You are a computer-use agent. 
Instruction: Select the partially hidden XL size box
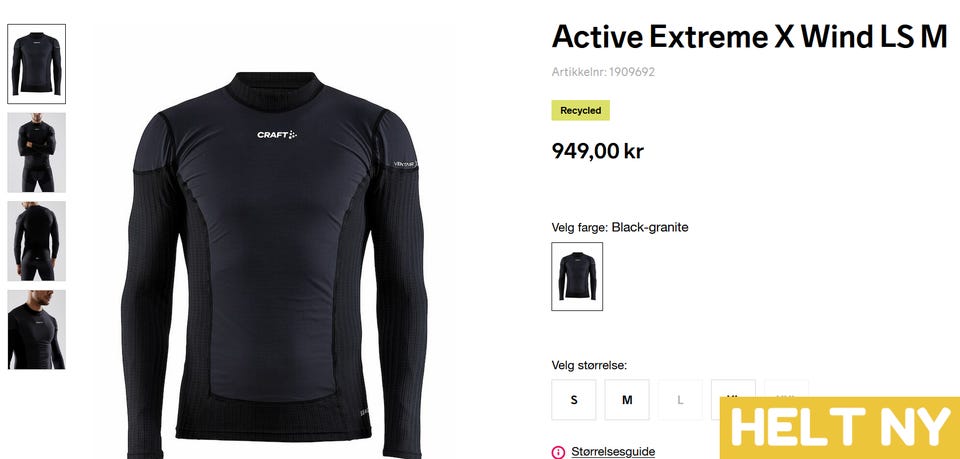pyautogui.click(x=733, y=388)
